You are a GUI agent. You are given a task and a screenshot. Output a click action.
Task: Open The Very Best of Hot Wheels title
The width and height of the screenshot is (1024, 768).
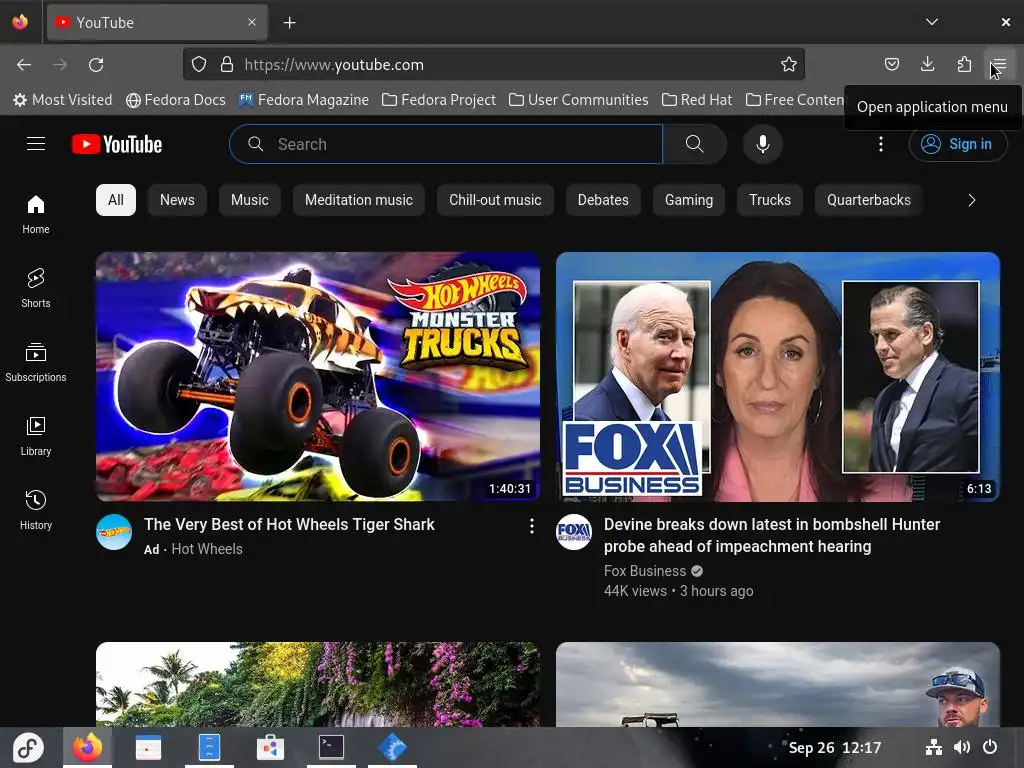coord(289,524)
